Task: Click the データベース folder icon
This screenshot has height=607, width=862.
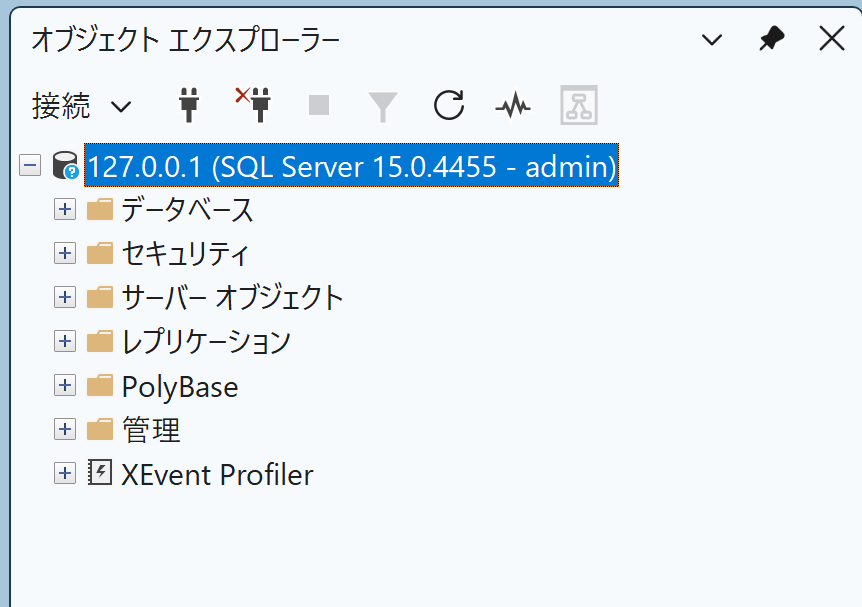Action: pyautogui.click(x=100, y=209)
